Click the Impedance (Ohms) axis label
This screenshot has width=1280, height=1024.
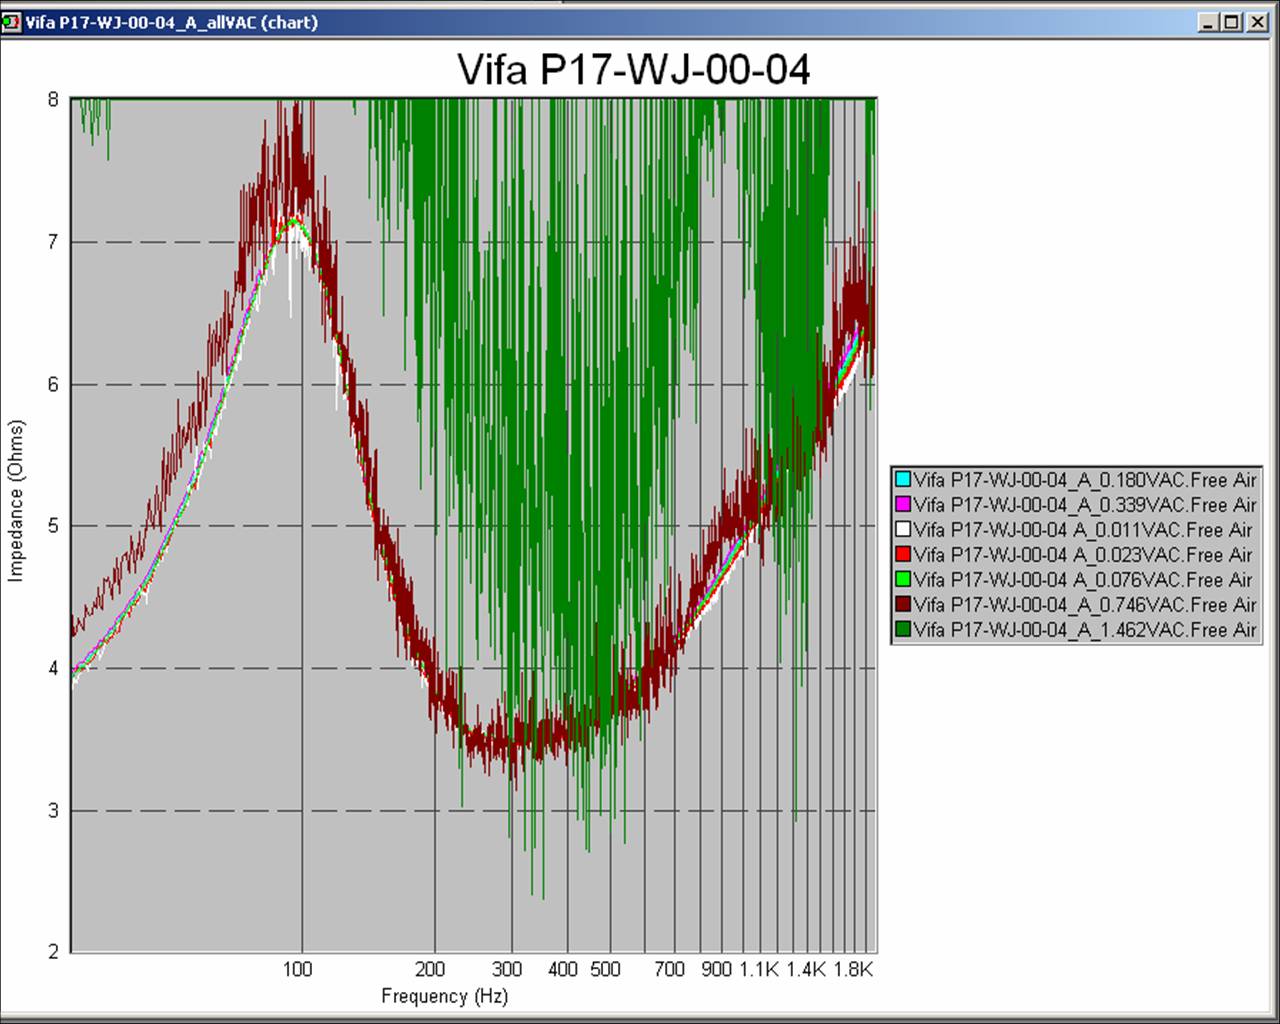click(15, 500)
